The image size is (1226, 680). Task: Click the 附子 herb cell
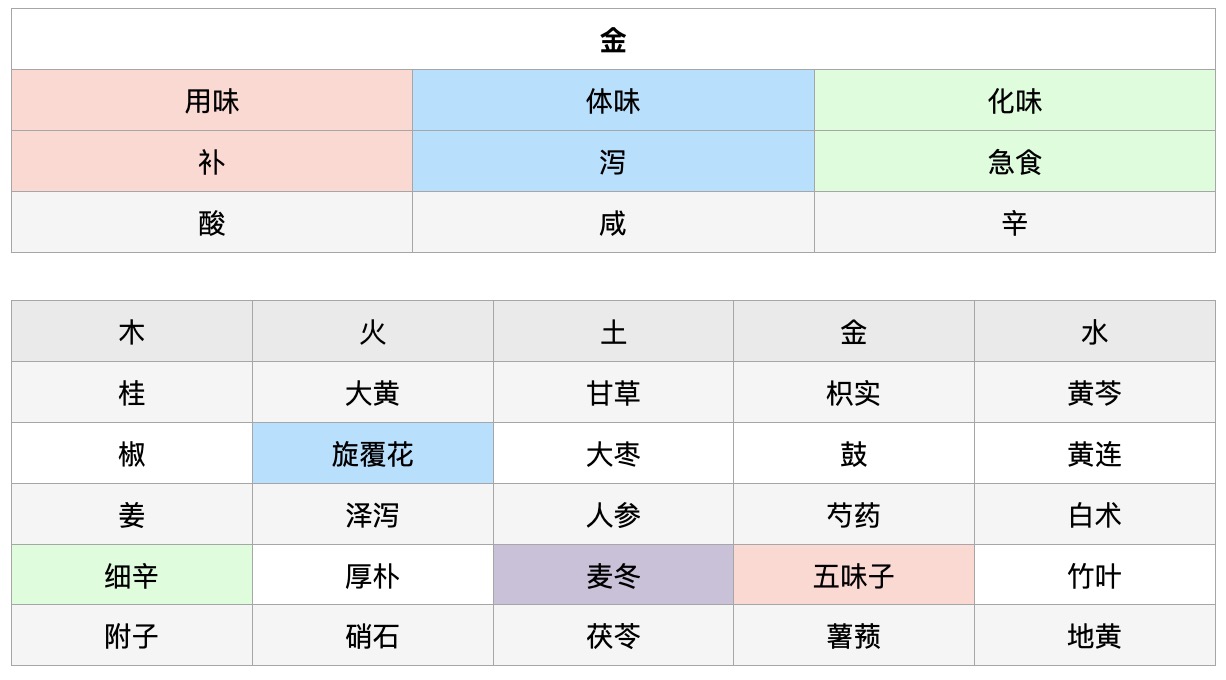pyautogui.click(x=132, y=636)
